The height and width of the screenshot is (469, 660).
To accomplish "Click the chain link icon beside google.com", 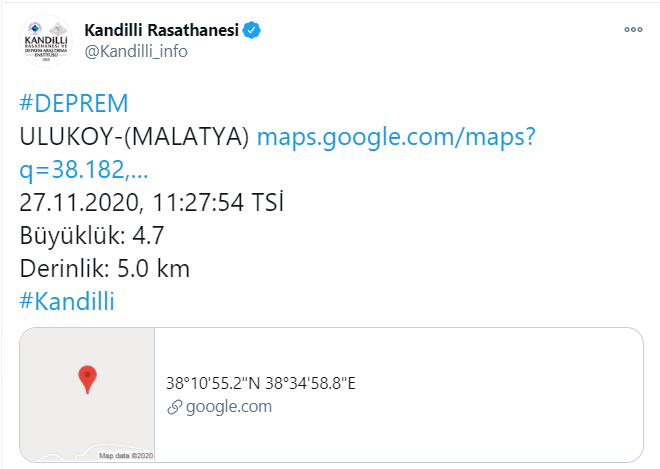I will click(174, 406).
